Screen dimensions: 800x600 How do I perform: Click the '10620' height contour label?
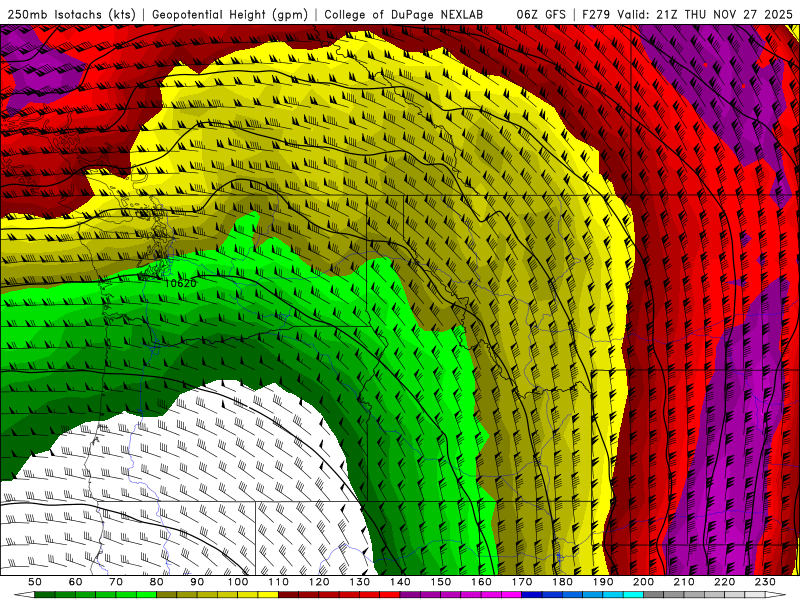coord(180,283)
